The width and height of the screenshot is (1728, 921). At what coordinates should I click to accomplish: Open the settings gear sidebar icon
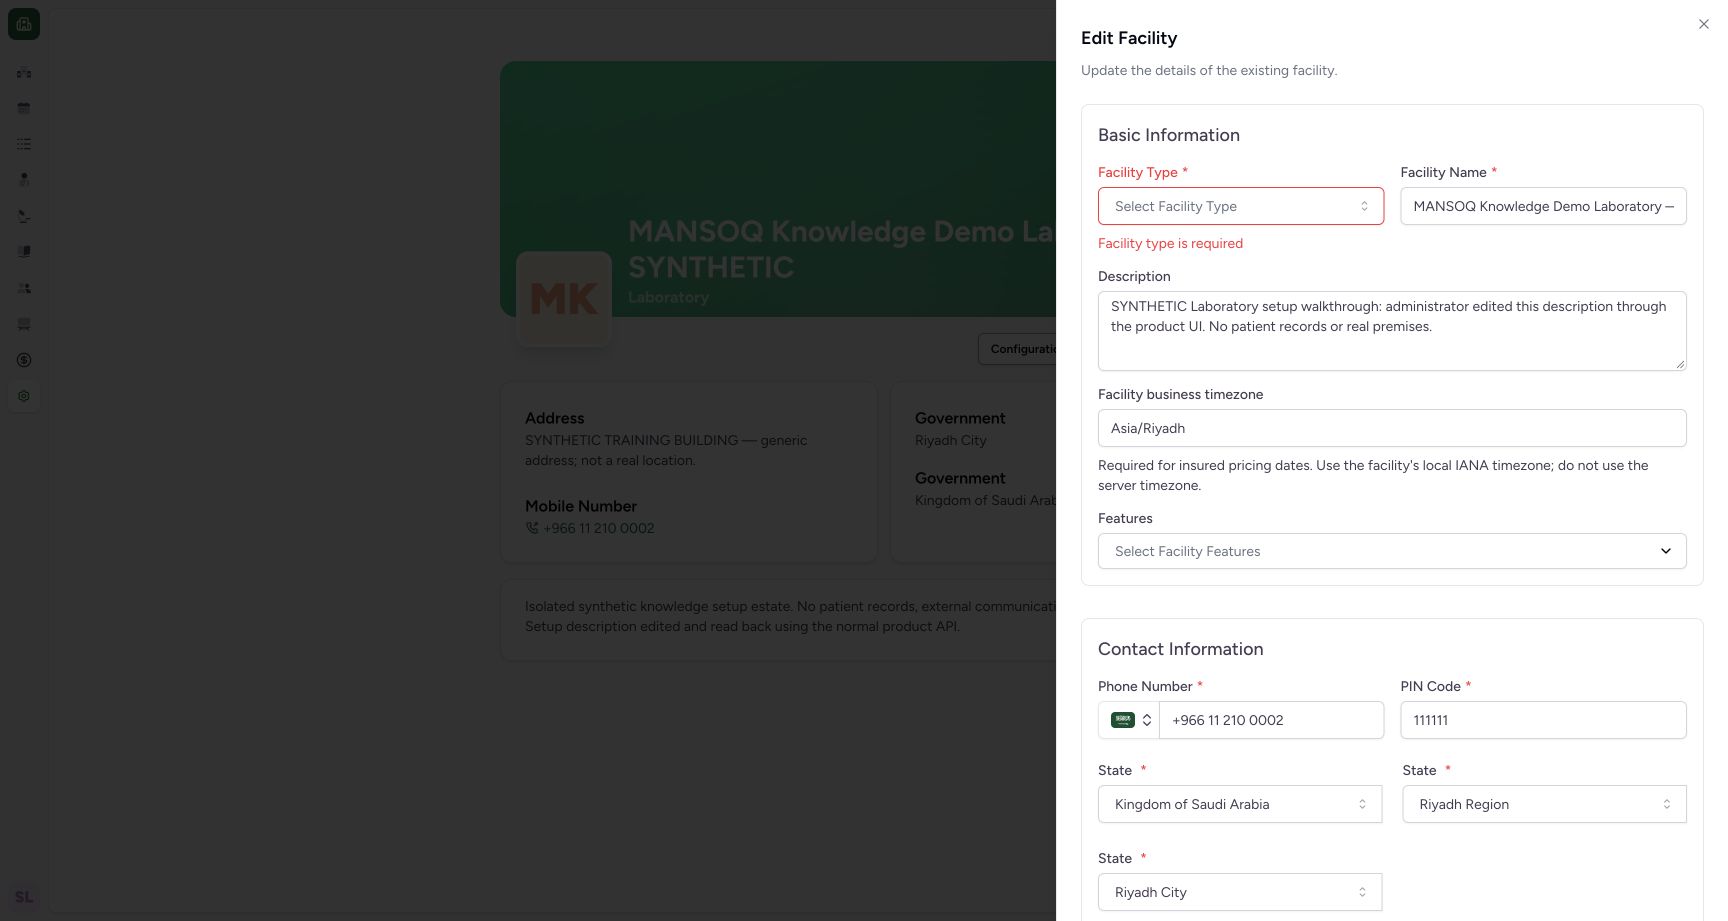pyautogui.click(x=24, y=396)
